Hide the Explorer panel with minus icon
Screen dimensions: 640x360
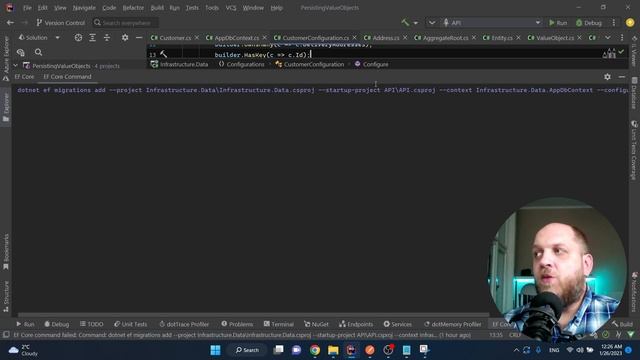coord(139,38)
